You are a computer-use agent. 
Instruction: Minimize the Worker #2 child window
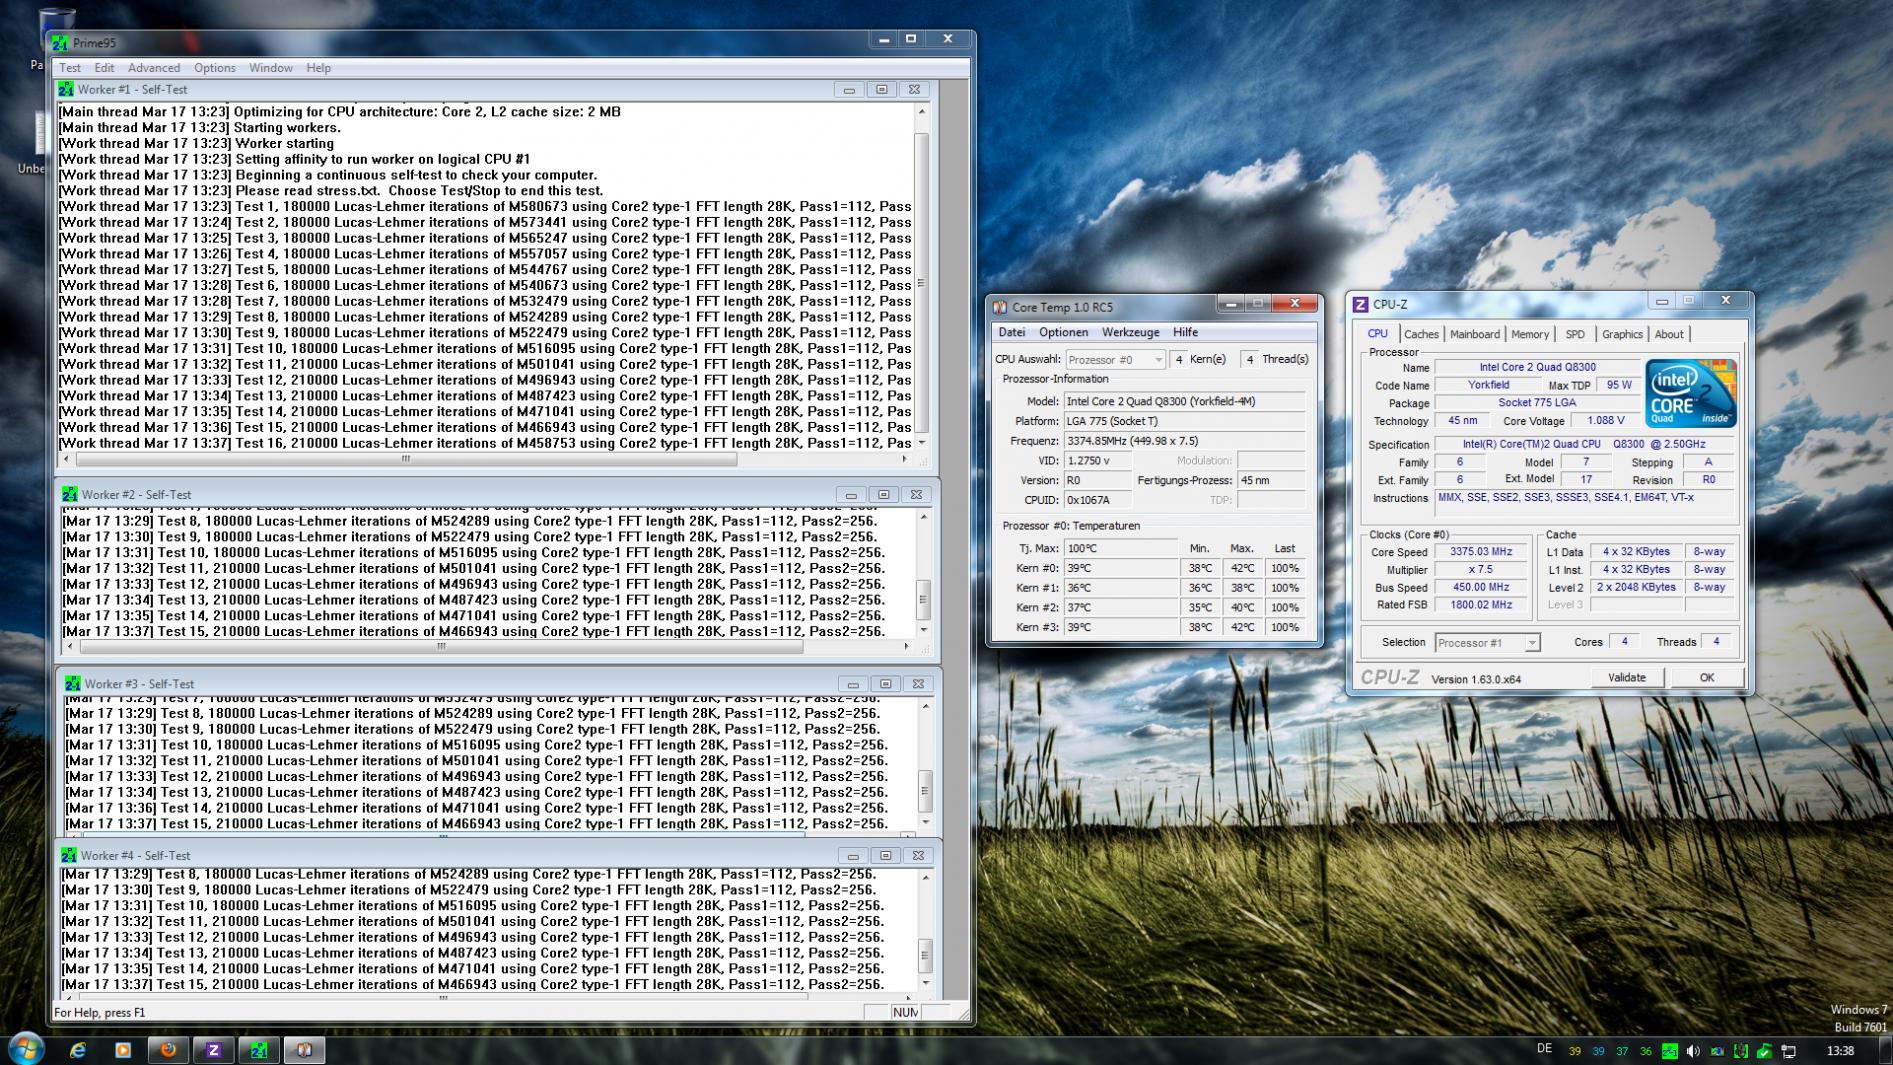click(851, 494)
